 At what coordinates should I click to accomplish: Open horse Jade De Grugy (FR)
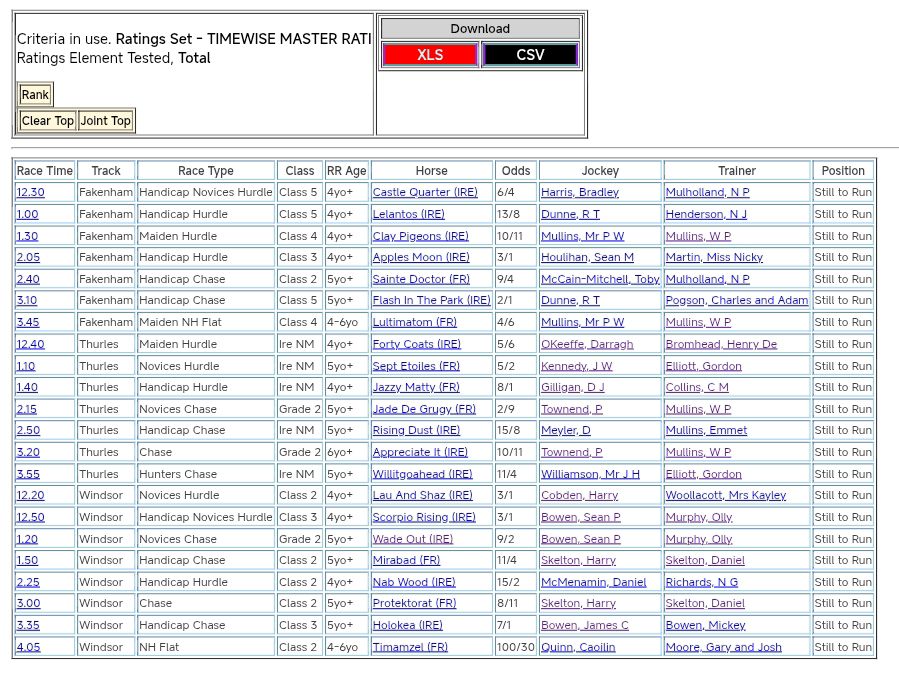[424, 409]
